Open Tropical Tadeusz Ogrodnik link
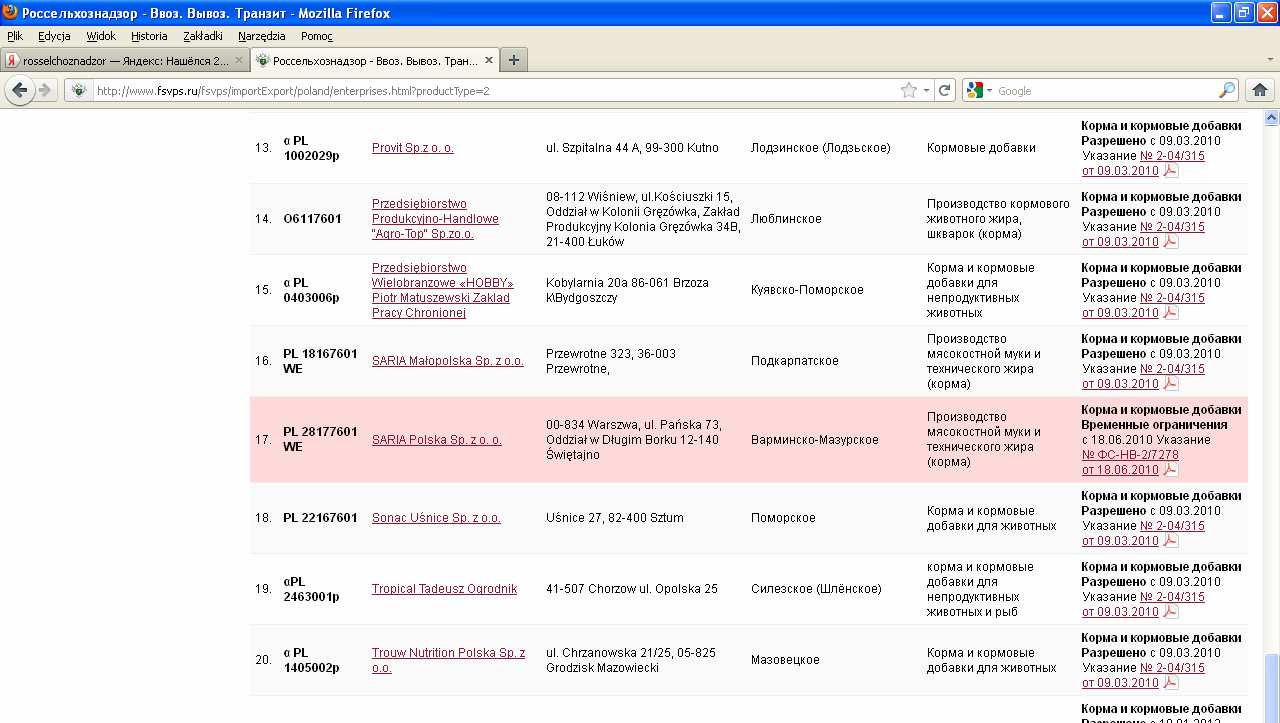Screen dimensions: 1280x723 [444, 589]
